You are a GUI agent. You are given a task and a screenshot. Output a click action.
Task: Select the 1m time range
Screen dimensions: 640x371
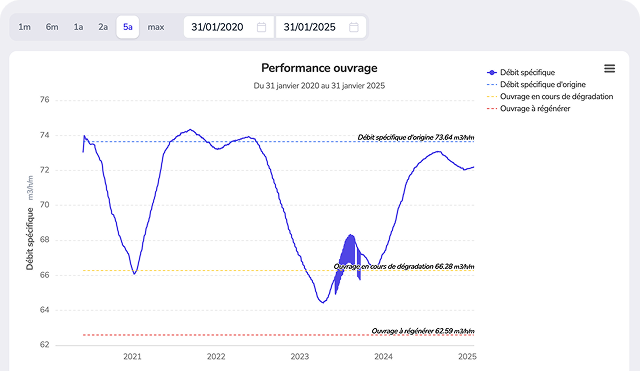click(x=24, y=27)
